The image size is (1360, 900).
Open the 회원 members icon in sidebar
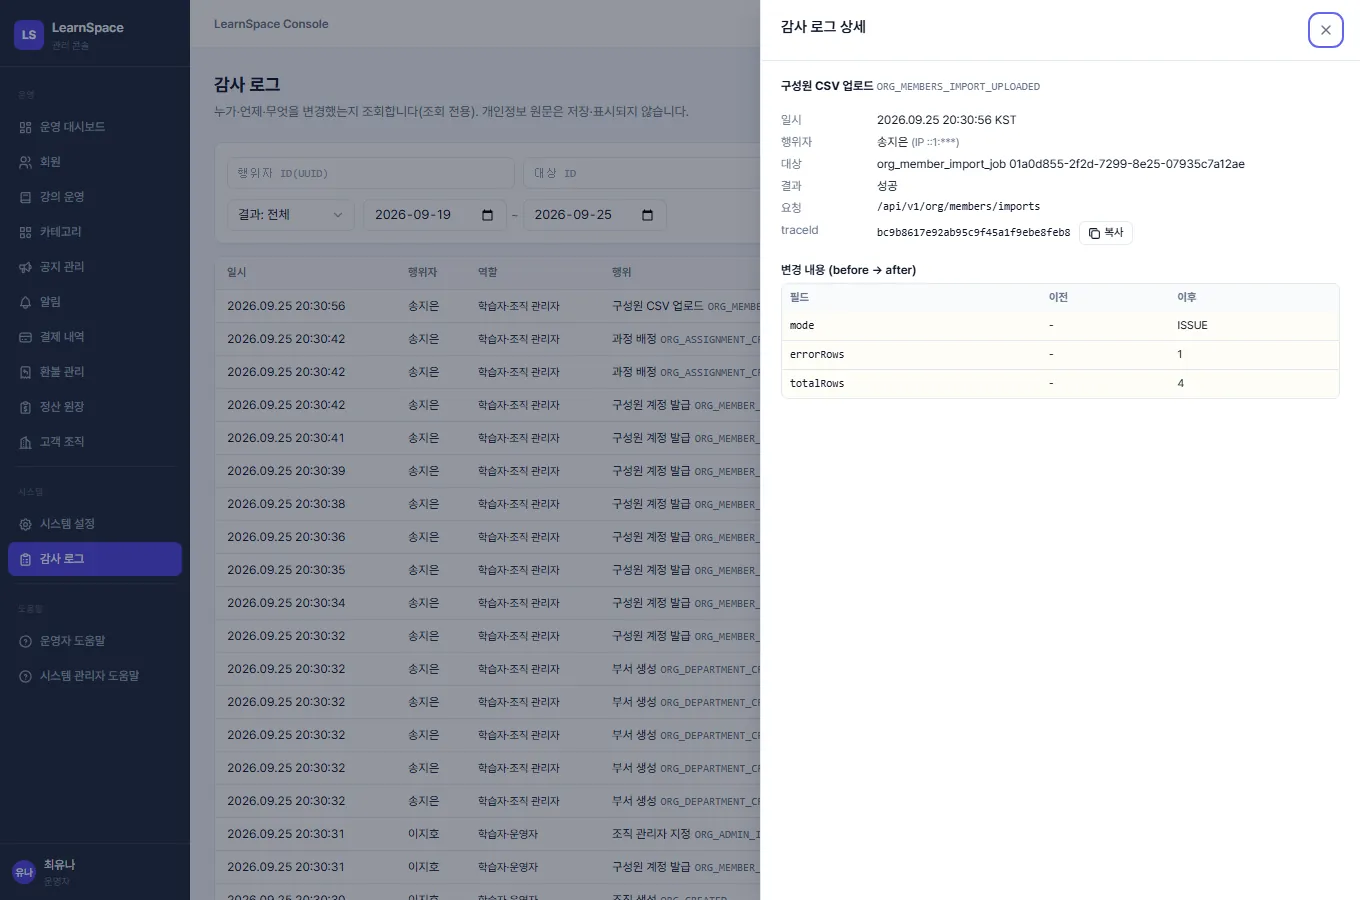25,162
